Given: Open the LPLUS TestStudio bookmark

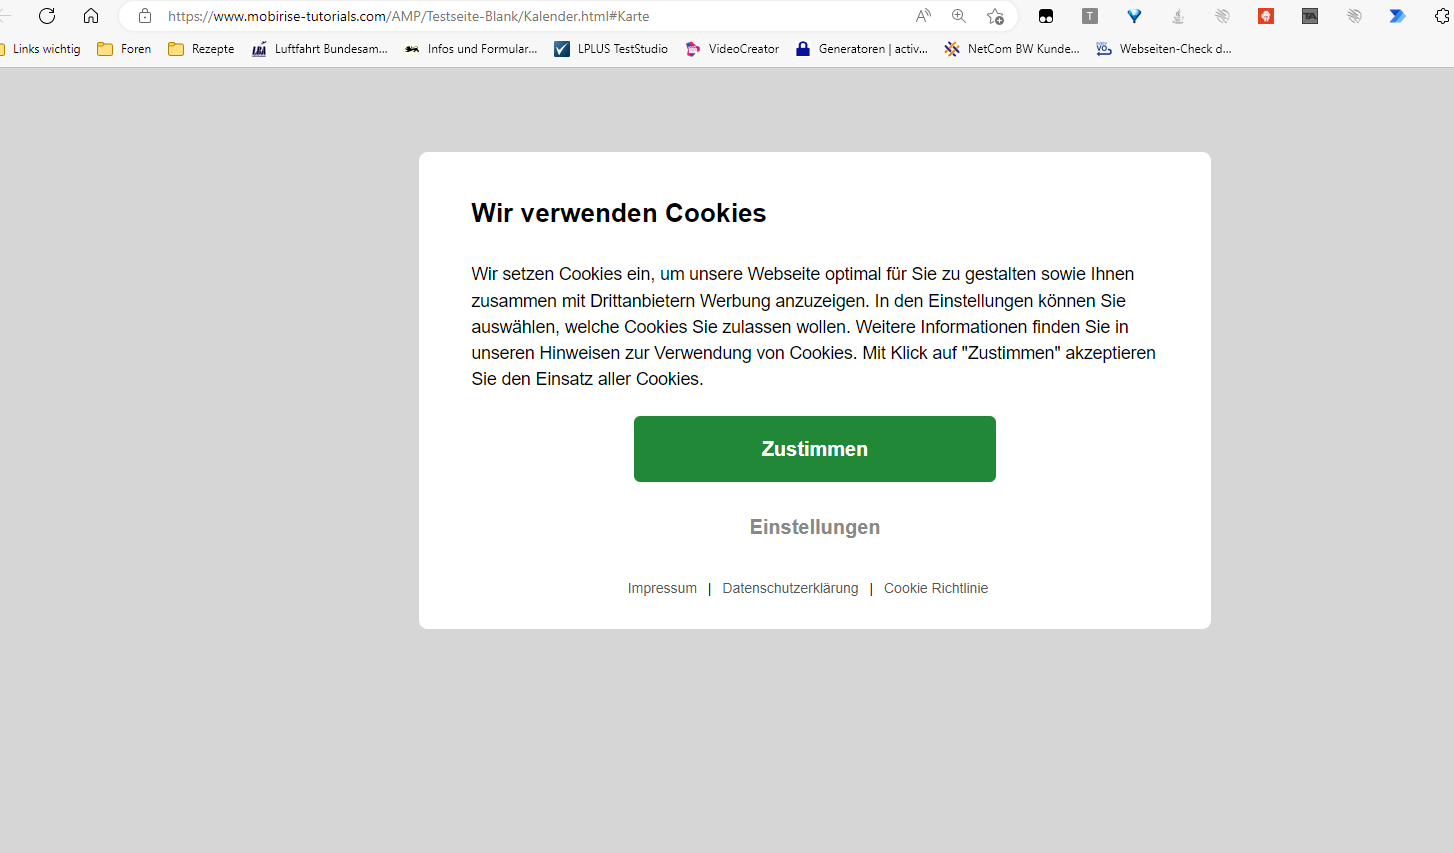Looking at the screenshot, I should [x=611, y=49].
